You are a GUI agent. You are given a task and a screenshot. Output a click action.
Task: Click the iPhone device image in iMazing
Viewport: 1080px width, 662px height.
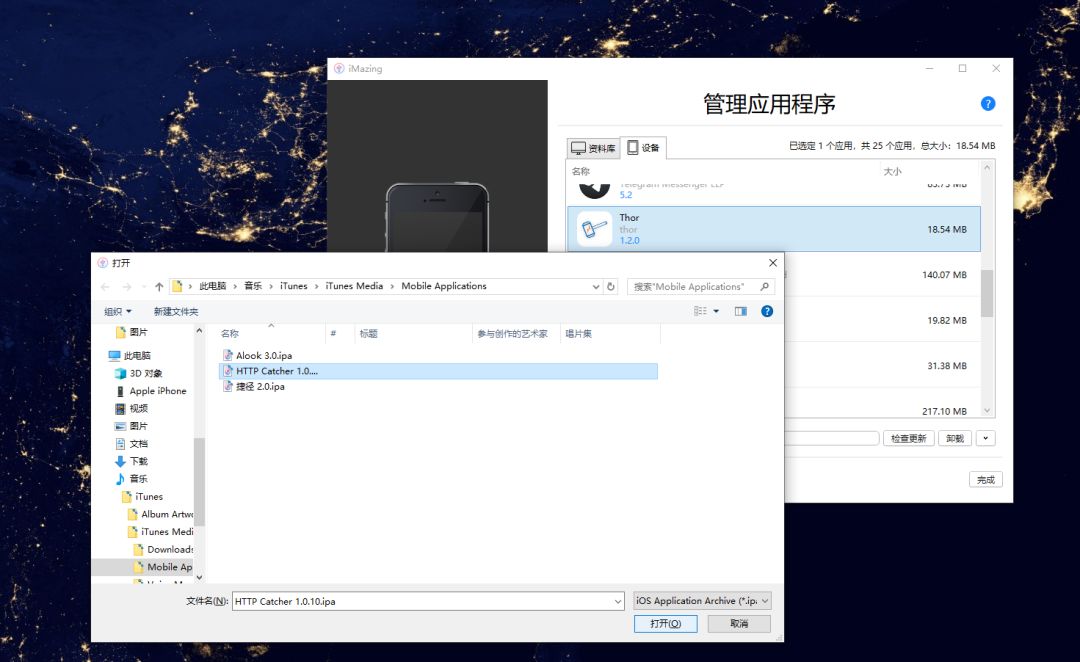pos(437,217)
